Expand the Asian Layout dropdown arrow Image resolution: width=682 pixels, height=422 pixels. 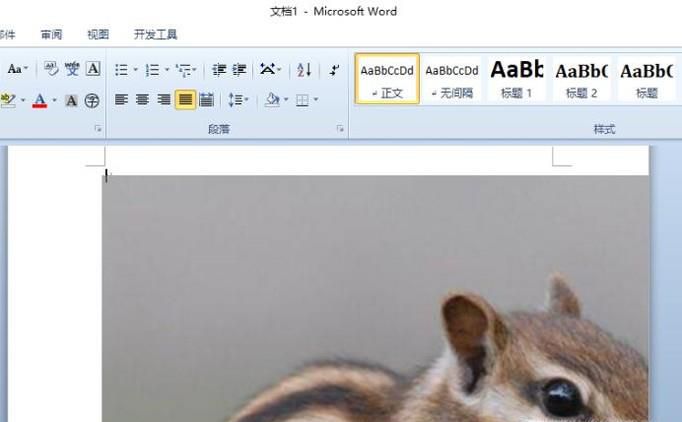[x=279, y=69]
